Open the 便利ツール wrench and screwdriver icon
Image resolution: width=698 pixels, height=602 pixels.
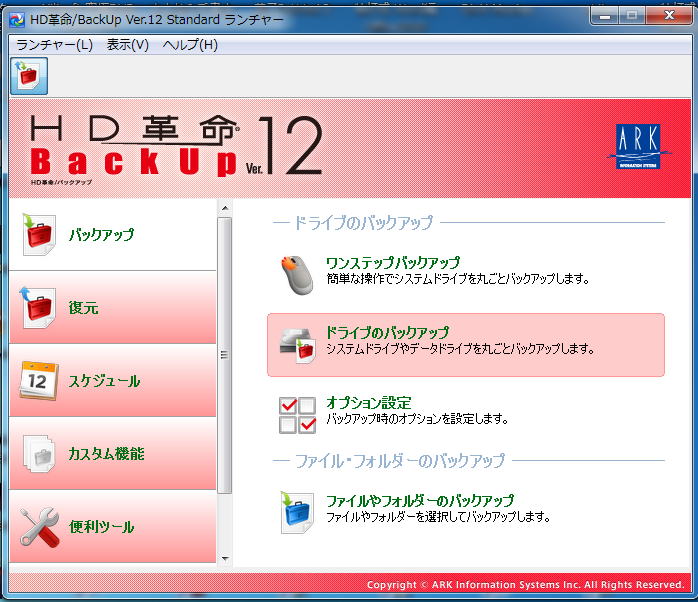click(38, 526)
